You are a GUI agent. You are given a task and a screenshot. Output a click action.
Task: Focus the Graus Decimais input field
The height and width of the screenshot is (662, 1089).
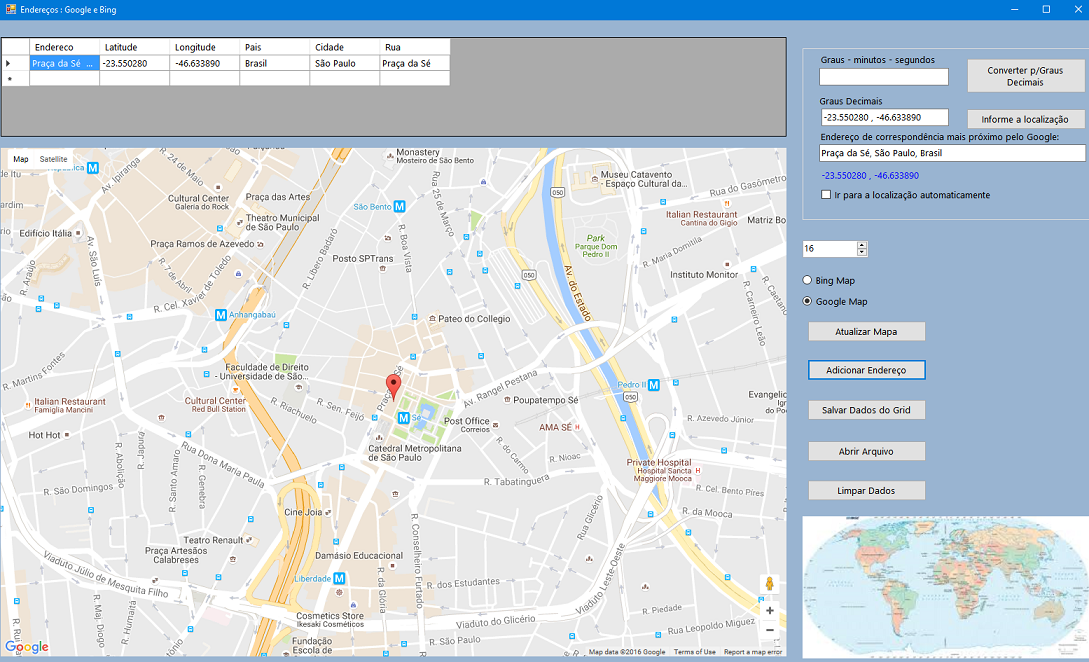[x=883, y=117]
